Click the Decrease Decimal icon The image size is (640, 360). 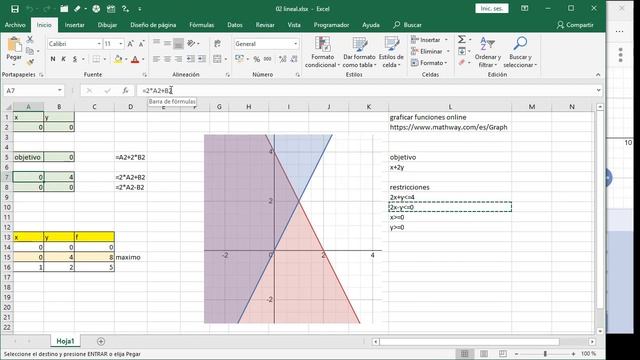[x=294, y=59]
